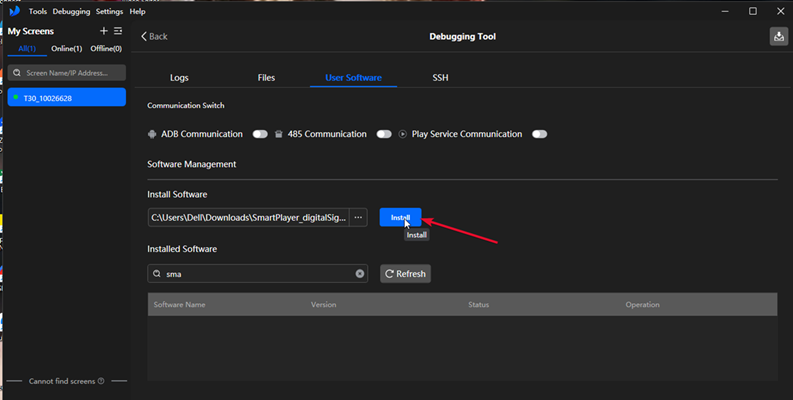Click the Operation column header
Viewport: 793px width, 400px height.
(x=642, y=304)
